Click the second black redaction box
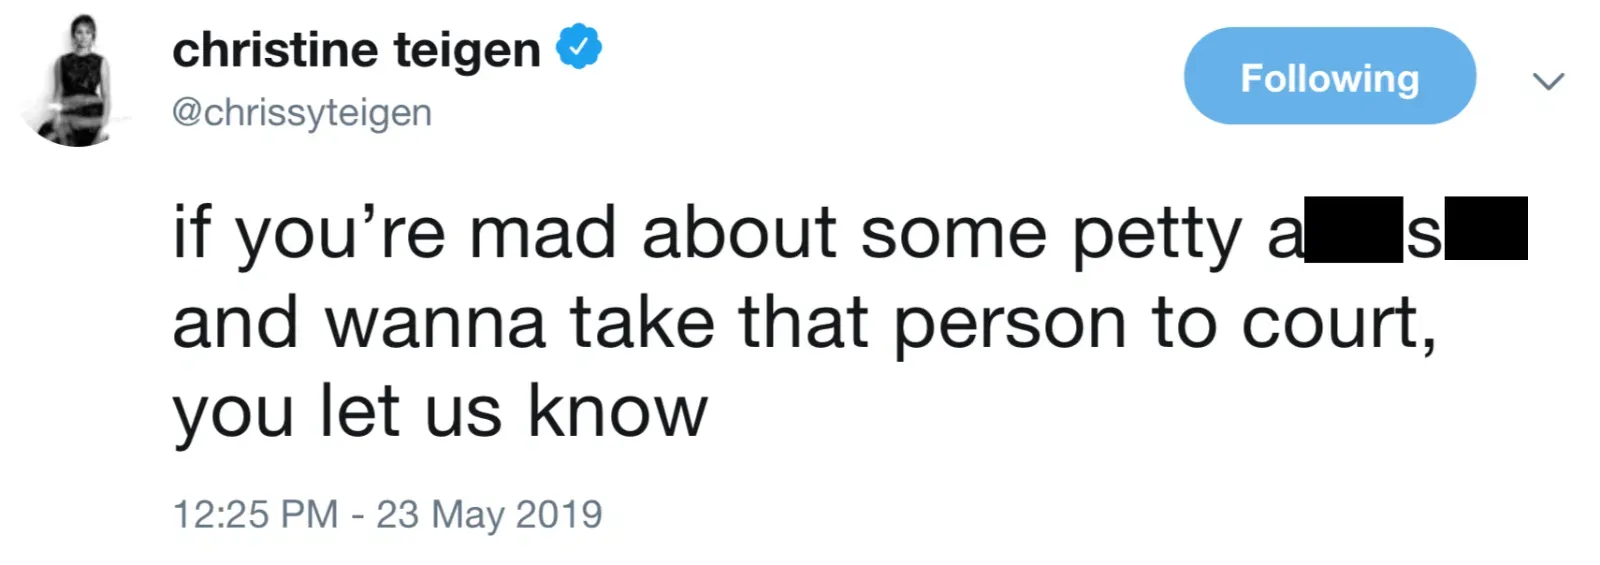 coord(1486,229)
